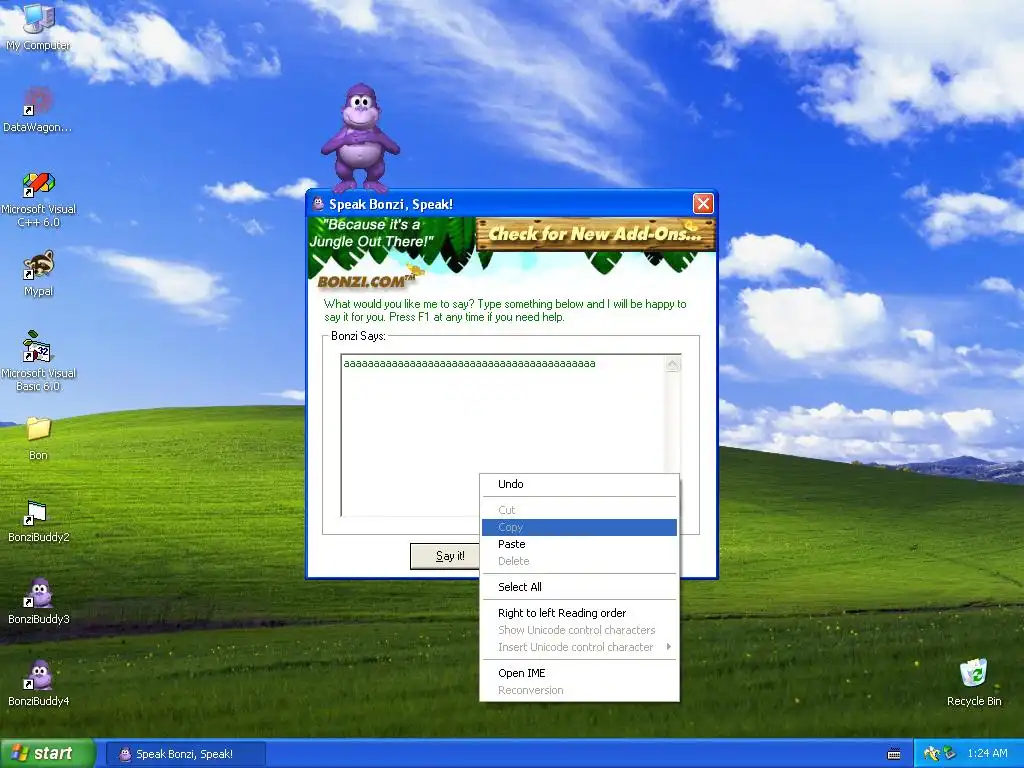
Task: Close the Speak Bonzi, Speak! dialog
Action: tap(703, 204)
